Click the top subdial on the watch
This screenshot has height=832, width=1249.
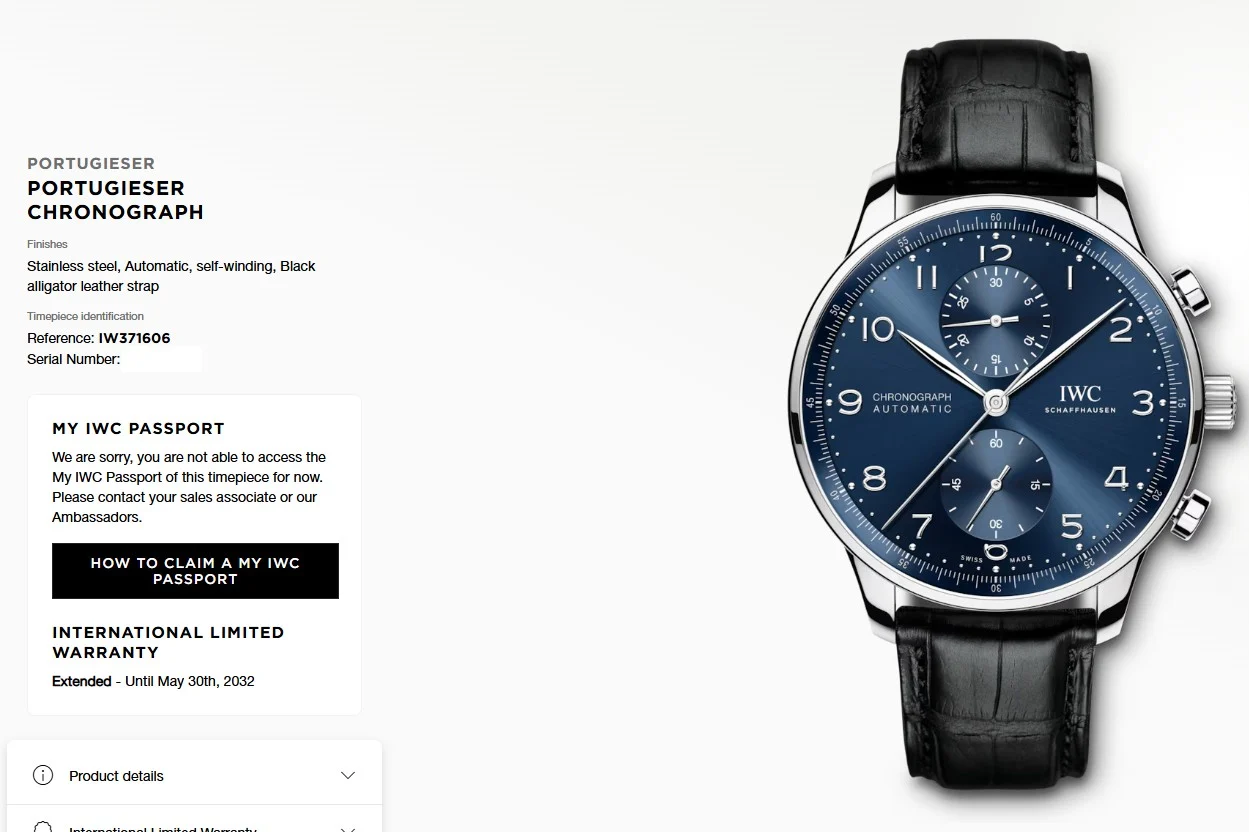click(996, 320)
